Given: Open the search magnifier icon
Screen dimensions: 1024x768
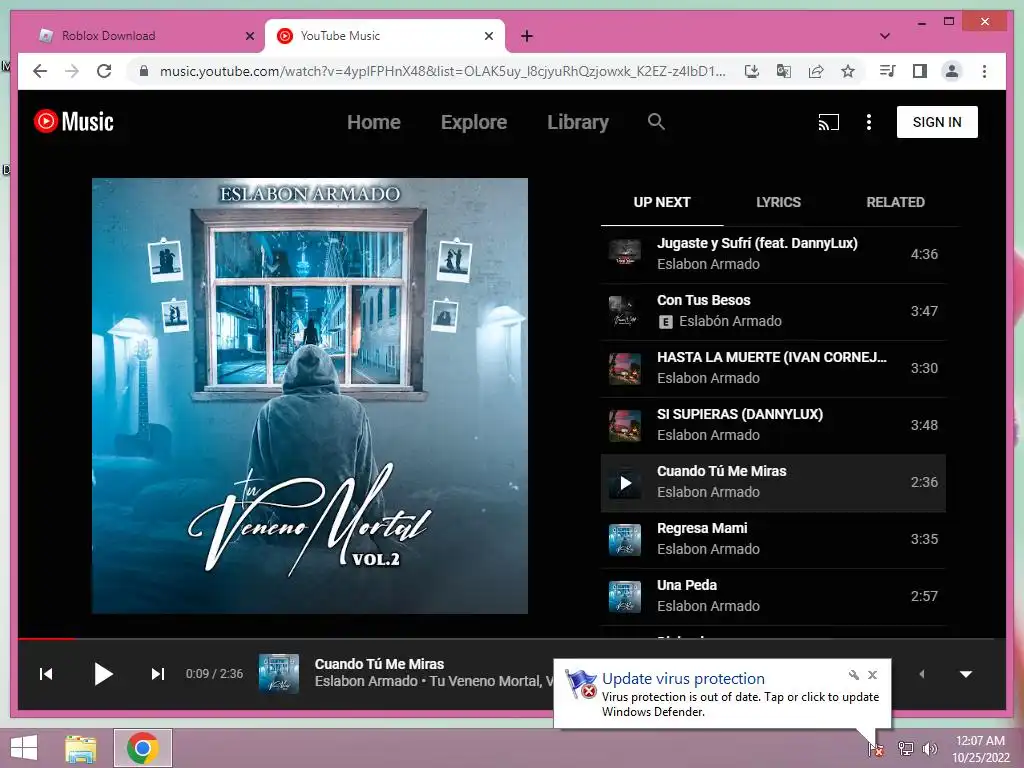Looking at the screenshot, I should pos(656,121).
